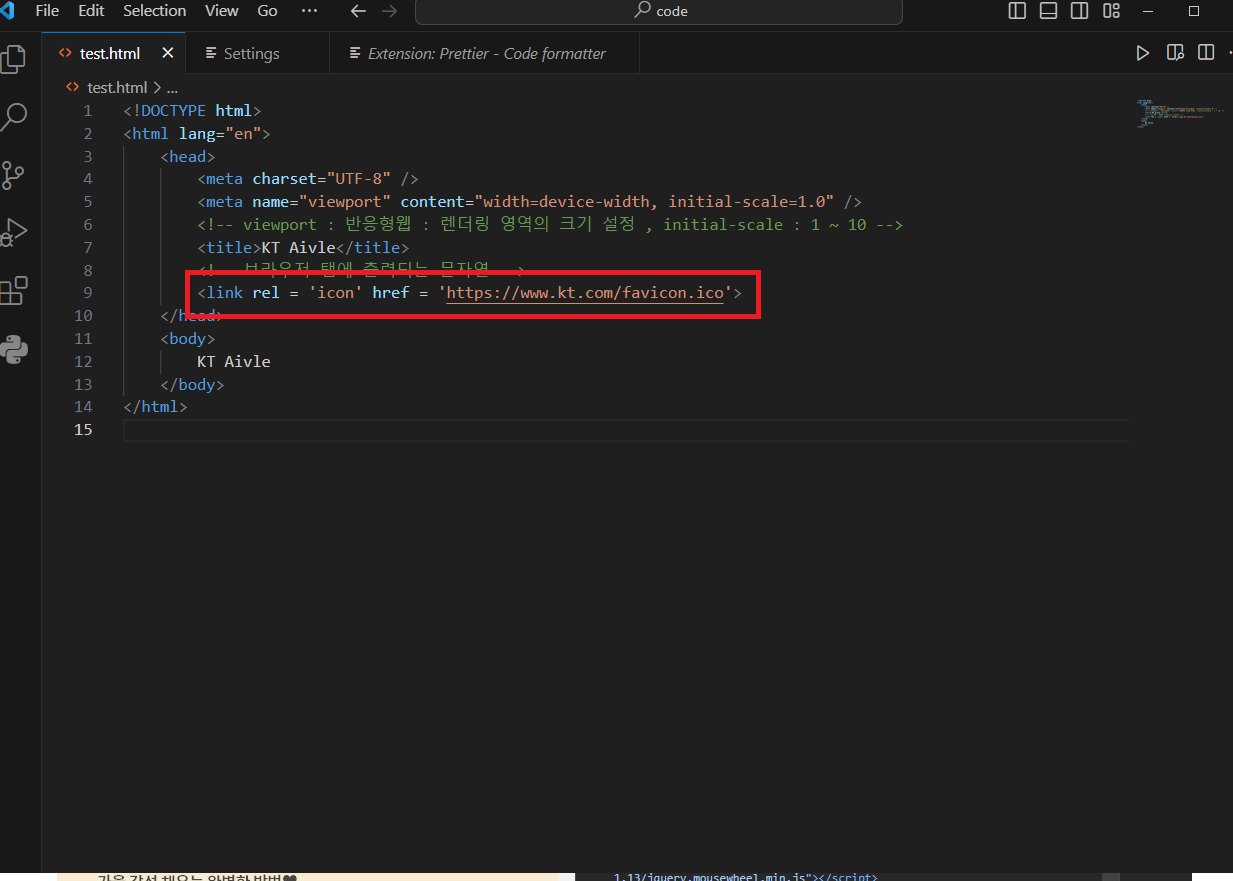
Task: Click the closing html tag
Action: (155, 407)
